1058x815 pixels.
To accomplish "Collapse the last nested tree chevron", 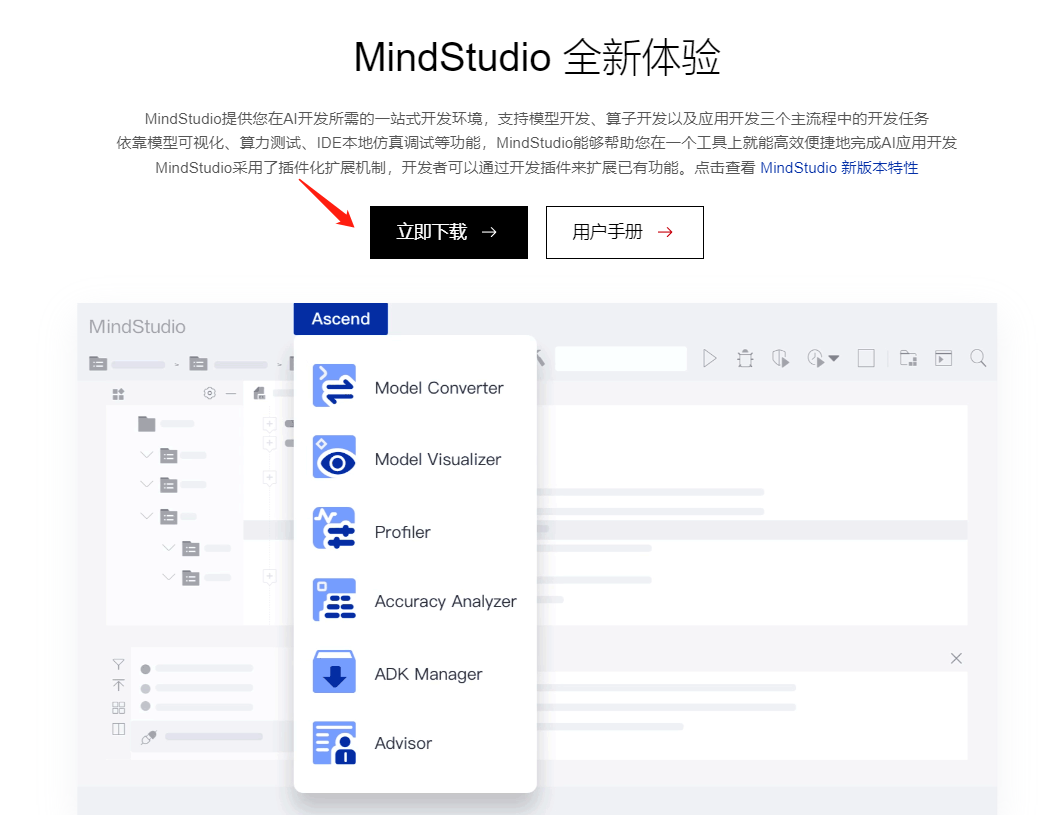I will coord(169,577).
